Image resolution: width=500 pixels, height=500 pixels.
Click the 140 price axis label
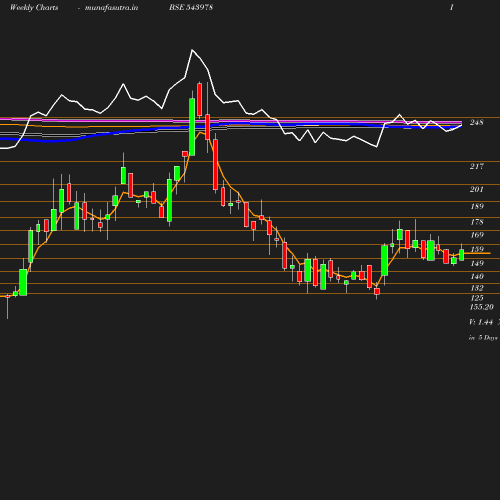coord(477,276)
